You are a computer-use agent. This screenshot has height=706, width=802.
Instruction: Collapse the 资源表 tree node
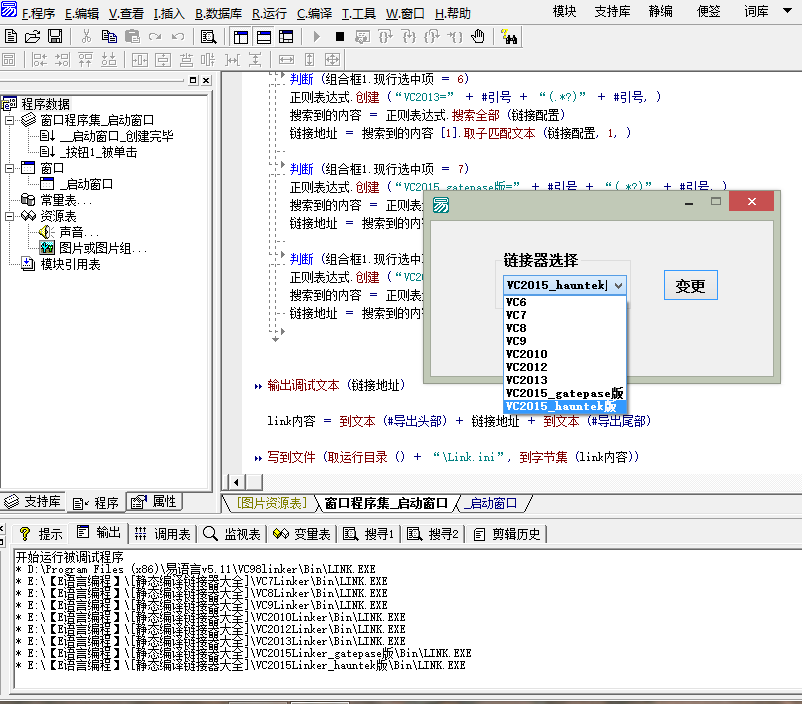[10, 216]
